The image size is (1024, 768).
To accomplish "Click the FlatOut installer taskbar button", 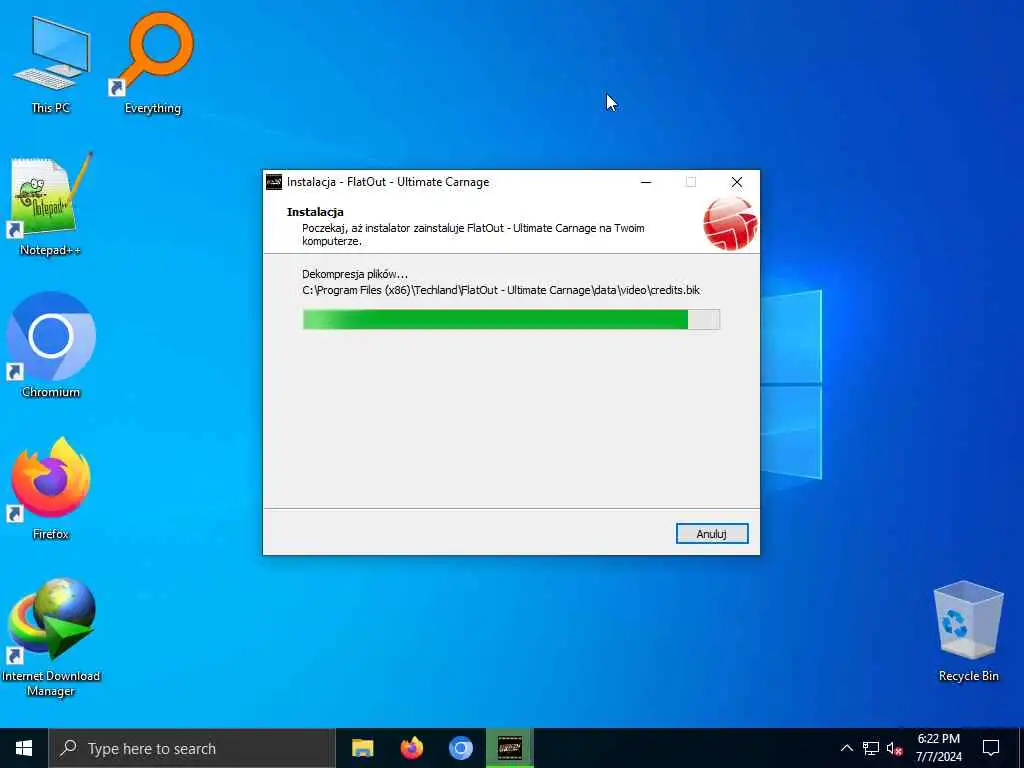I will pyautogui.click(x=510, y=748).
